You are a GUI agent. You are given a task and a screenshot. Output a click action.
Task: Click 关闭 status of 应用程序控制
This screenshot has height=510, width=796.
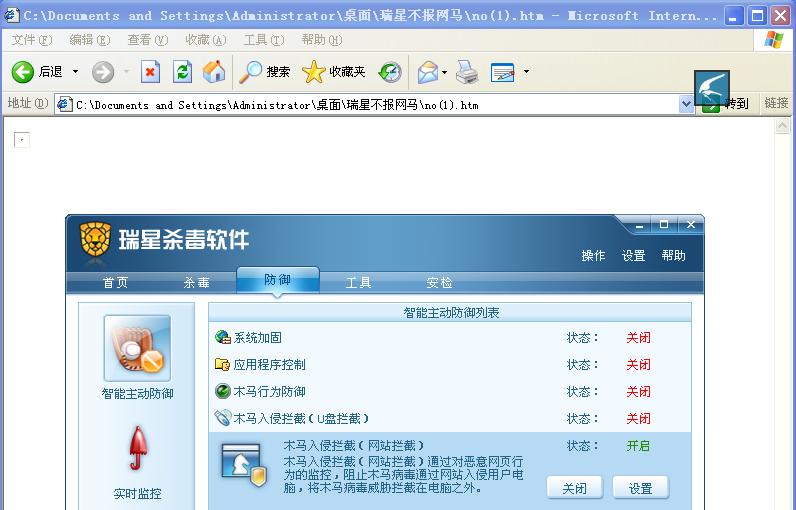[638, 364]
